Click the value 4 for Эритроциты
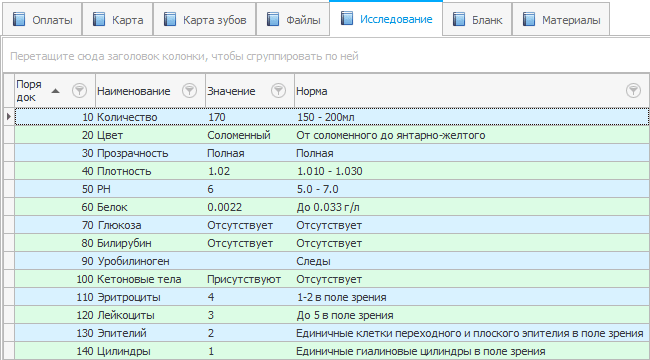Screen dimensions: 650x360 click(211, 297)
